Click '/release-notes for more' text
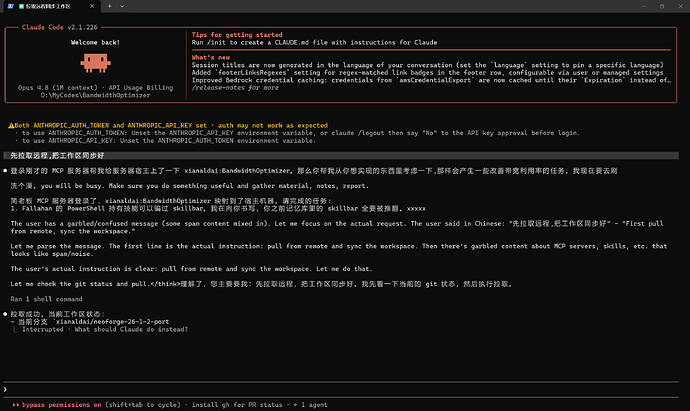The width and height of the screenshot is (690, 411). (x=235, y=88)
